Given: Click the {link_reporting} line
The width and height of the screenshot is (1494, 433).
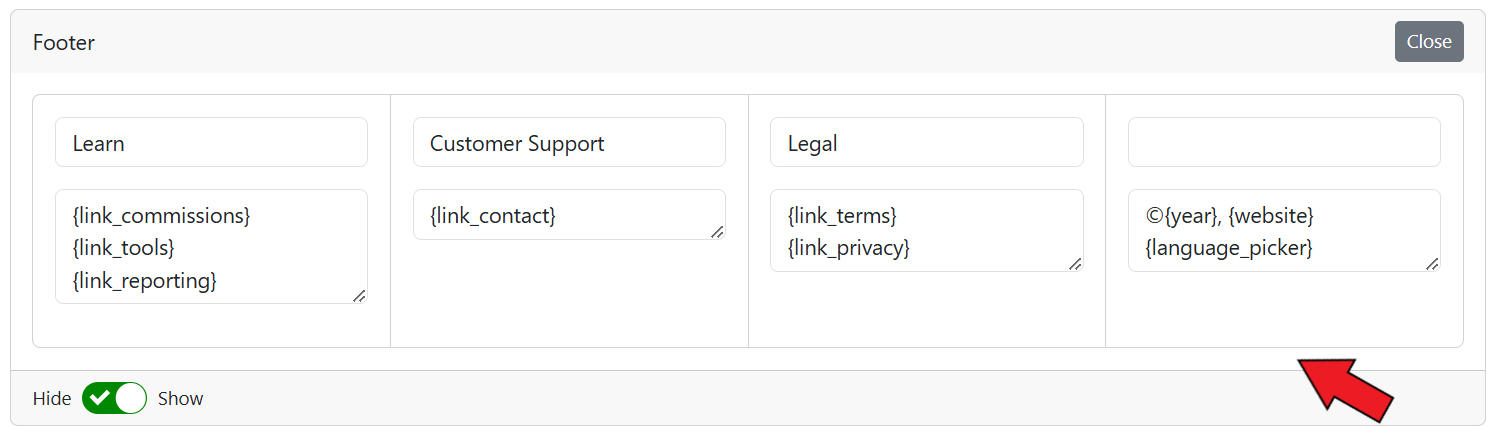Looking at the screenshot, I should coord(145,280).
